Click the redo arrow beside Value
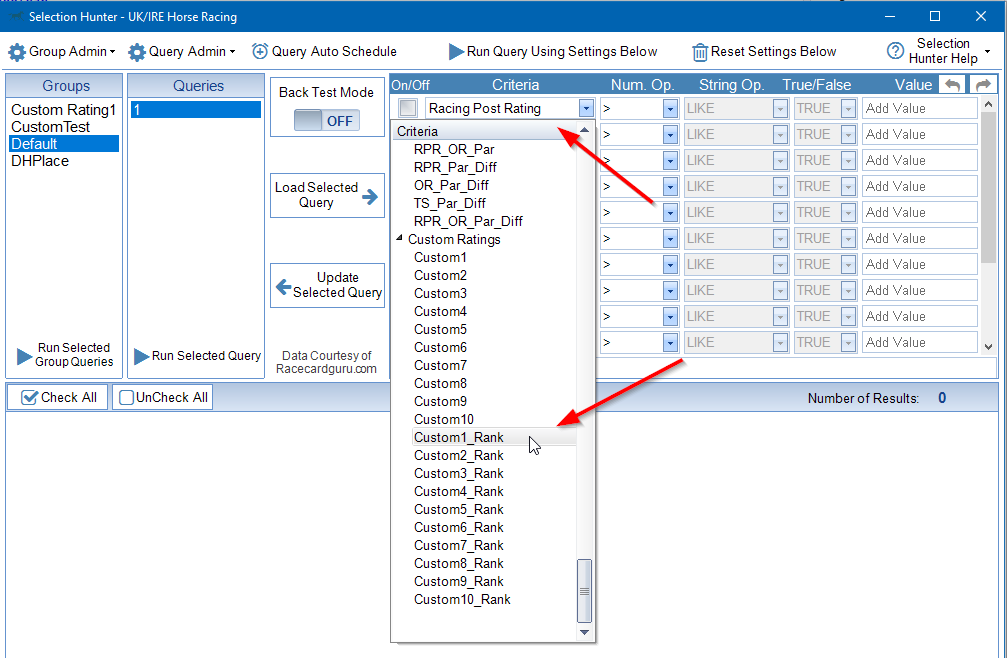 983,85
